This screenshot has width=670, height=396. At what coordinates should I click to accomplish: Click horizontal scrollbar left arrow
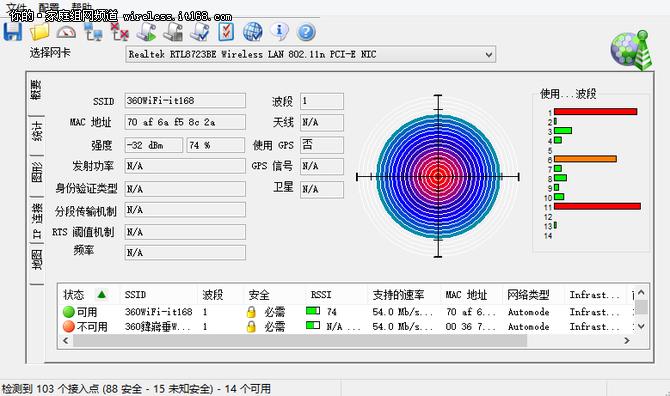pyautogui.click(x=66, y=340)
